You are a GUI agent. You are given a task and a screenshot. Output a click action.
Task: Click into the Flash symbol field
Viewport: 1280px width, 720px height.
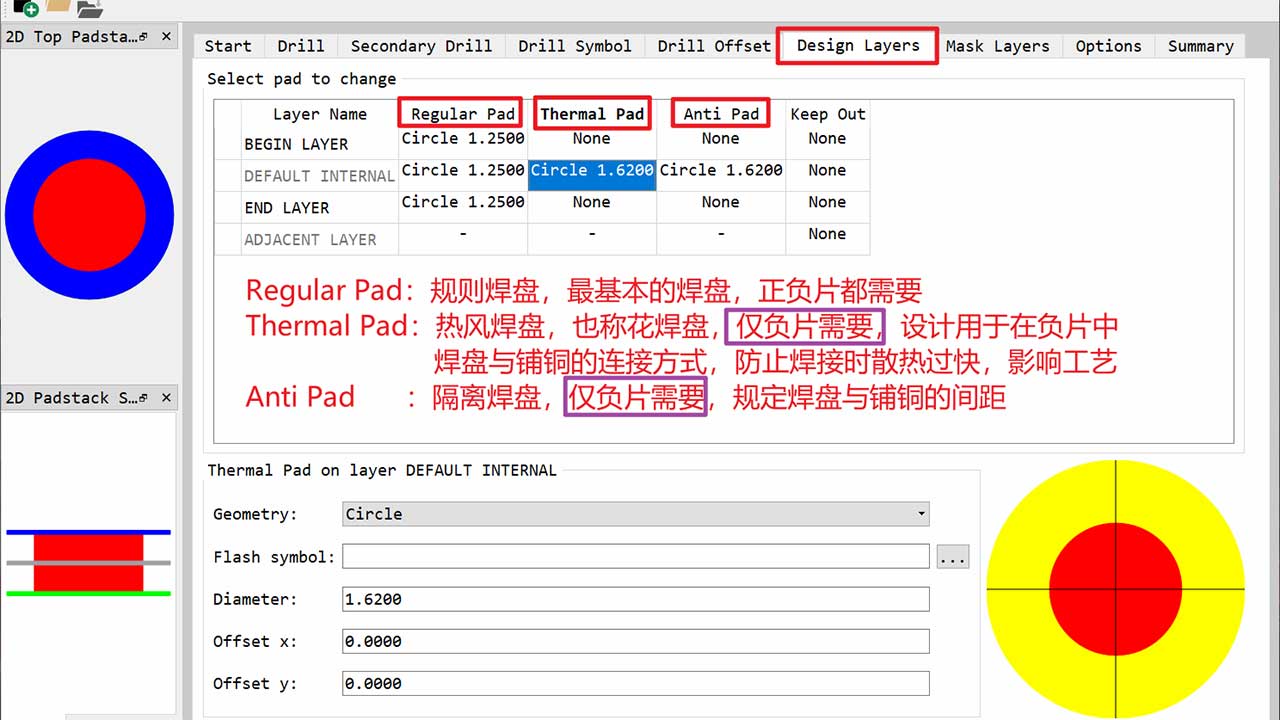pyautogui.click(x=635, y=557)
